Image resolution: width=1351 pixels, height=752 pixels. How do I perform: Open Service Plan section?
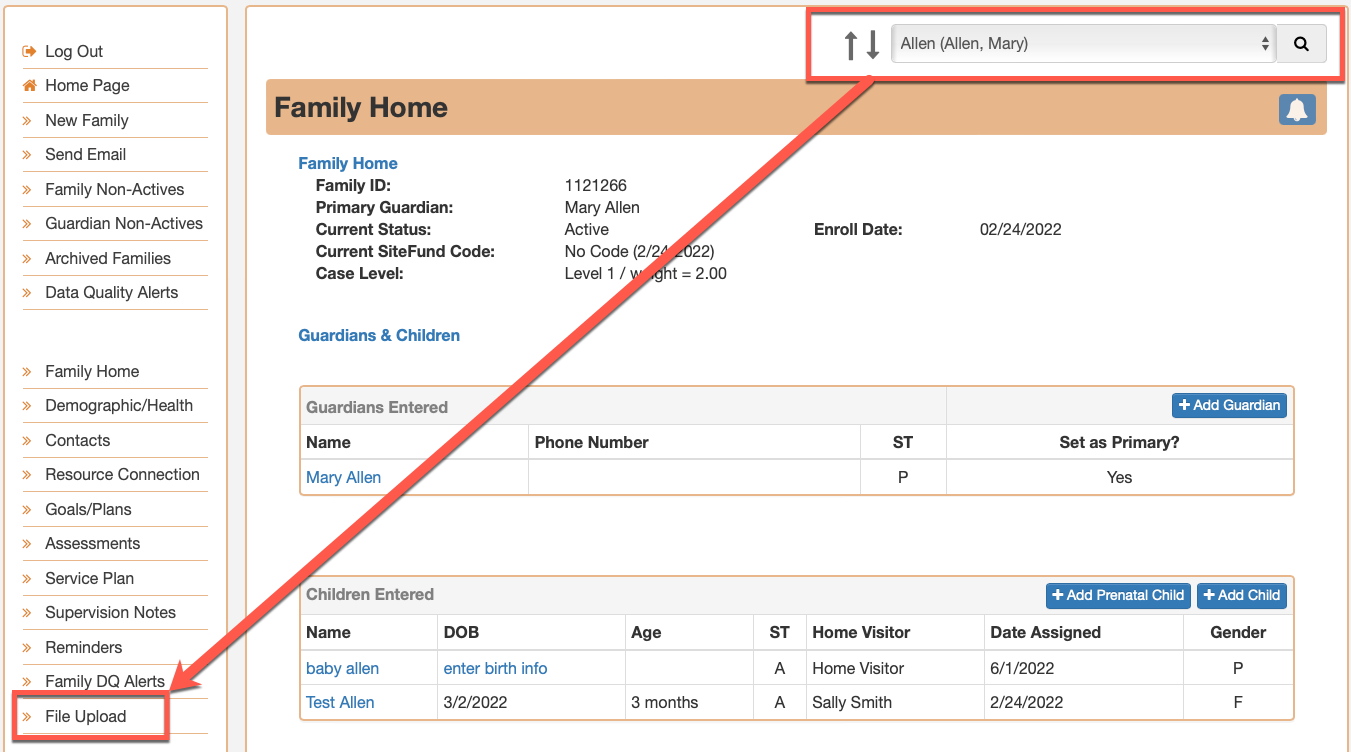(89, 578)
